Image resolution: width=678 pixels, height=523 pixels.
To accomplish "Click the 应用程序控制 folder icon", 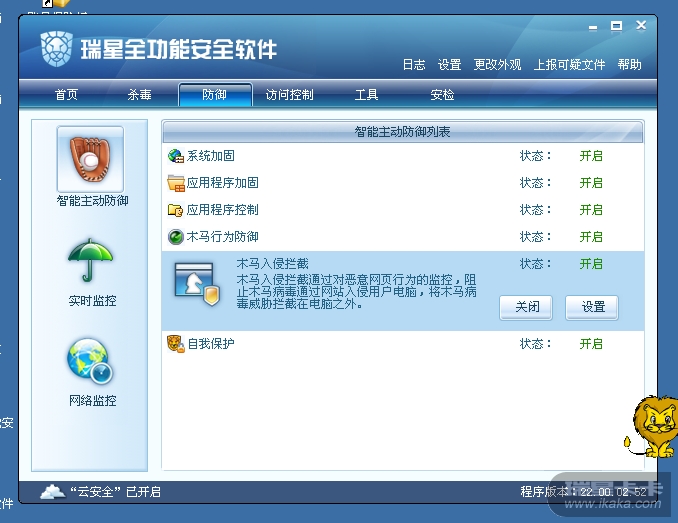I will tap(176, 210).
